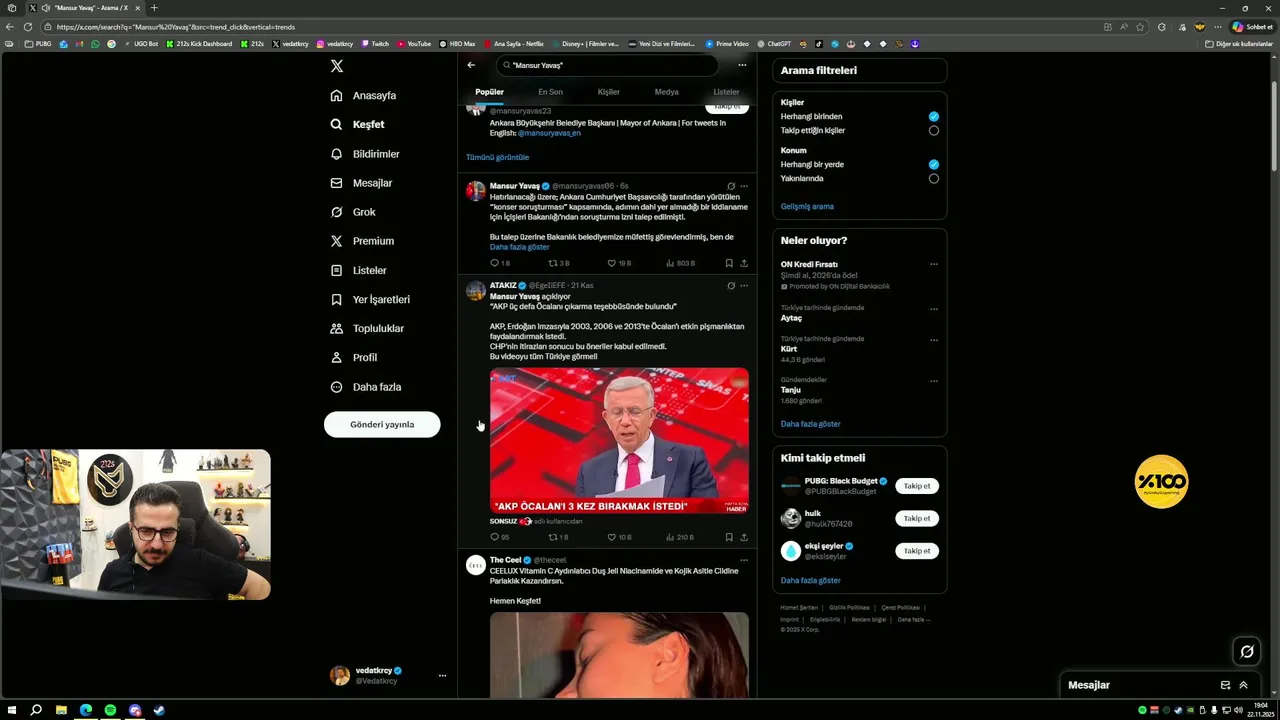Follow hulk account
Viewport: 1280px width, 720px height.
(916, 518)
